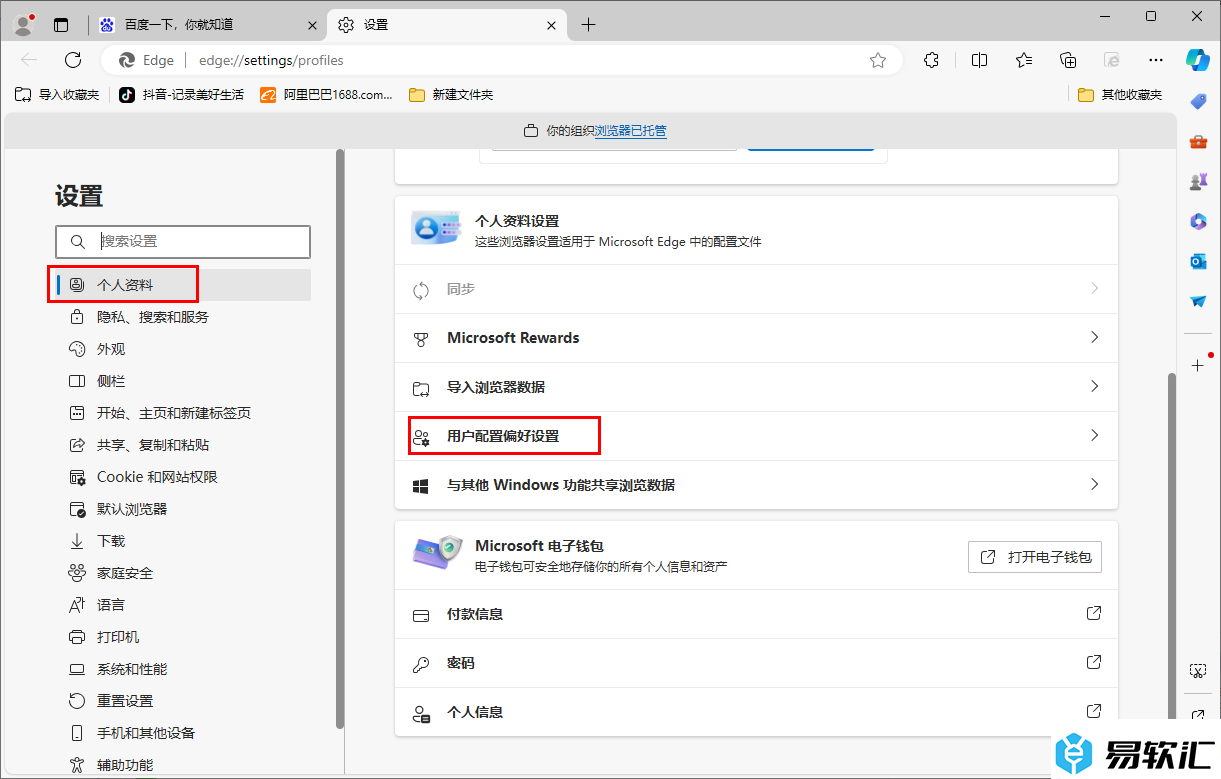
Task: Click the 密码 key icon
Action: tap(421, 664)
